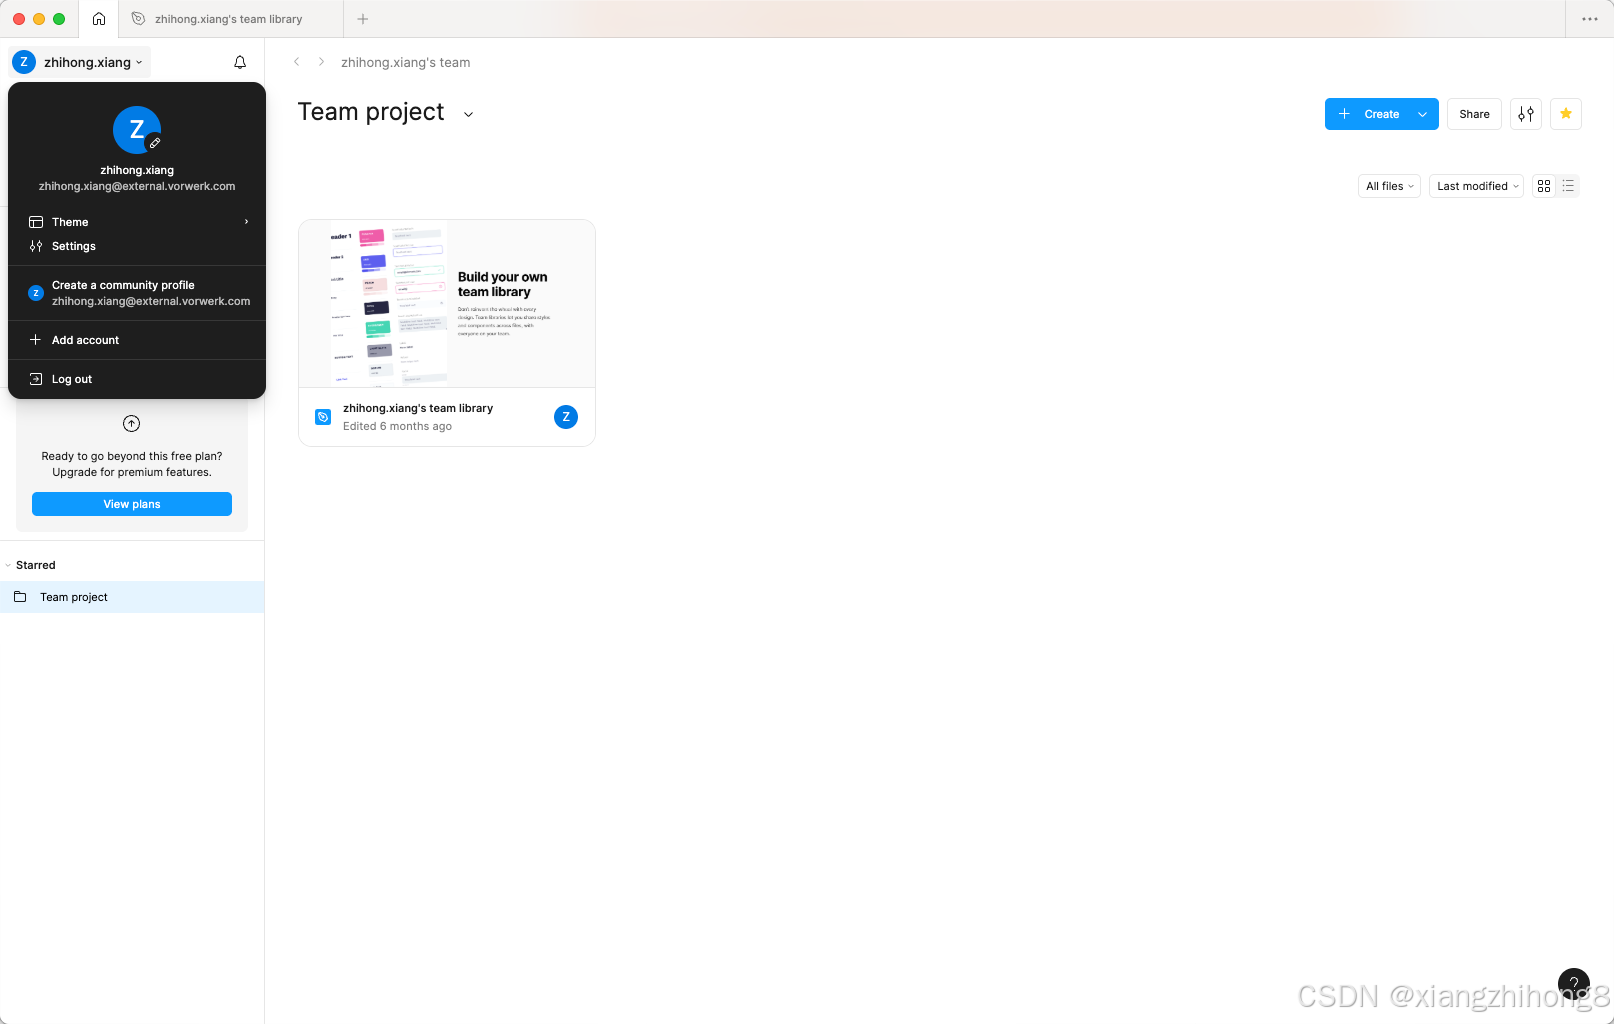Choose Add account
The height and width of the screenshot is (1024, 1614).
point(137,340)
